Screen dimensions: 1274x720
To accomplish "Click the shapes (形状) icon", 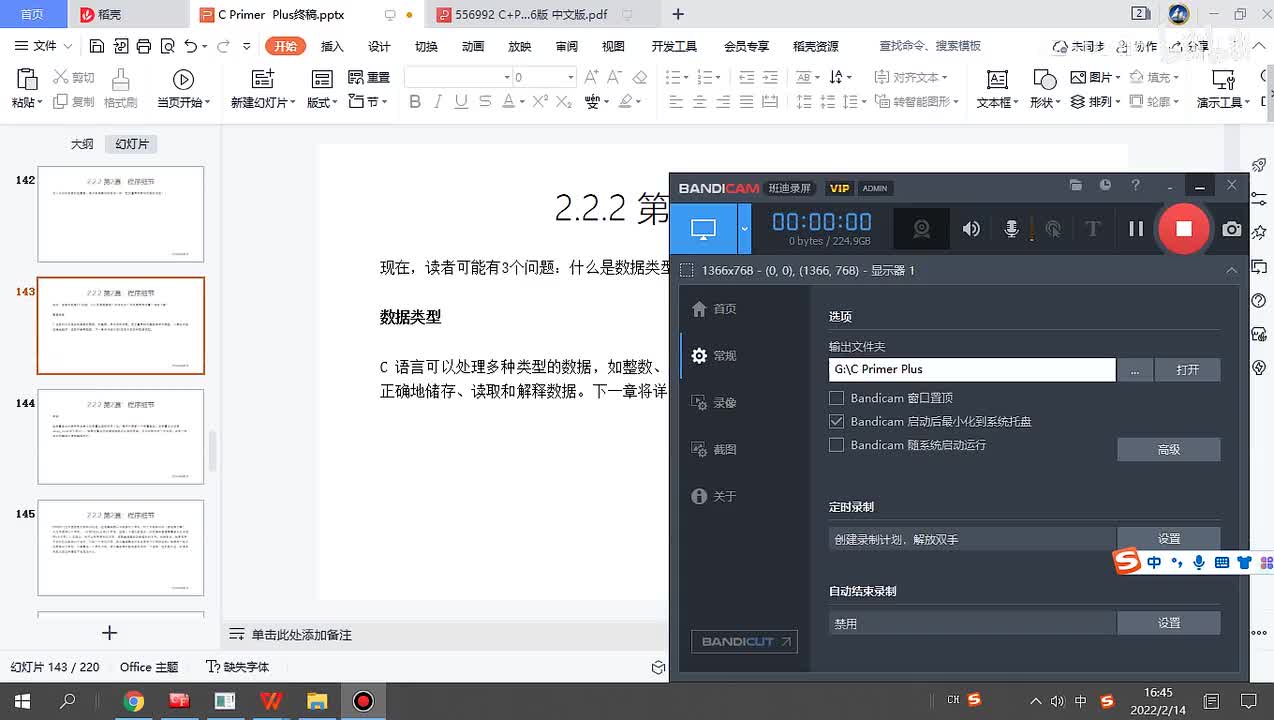I will 1044,80.
